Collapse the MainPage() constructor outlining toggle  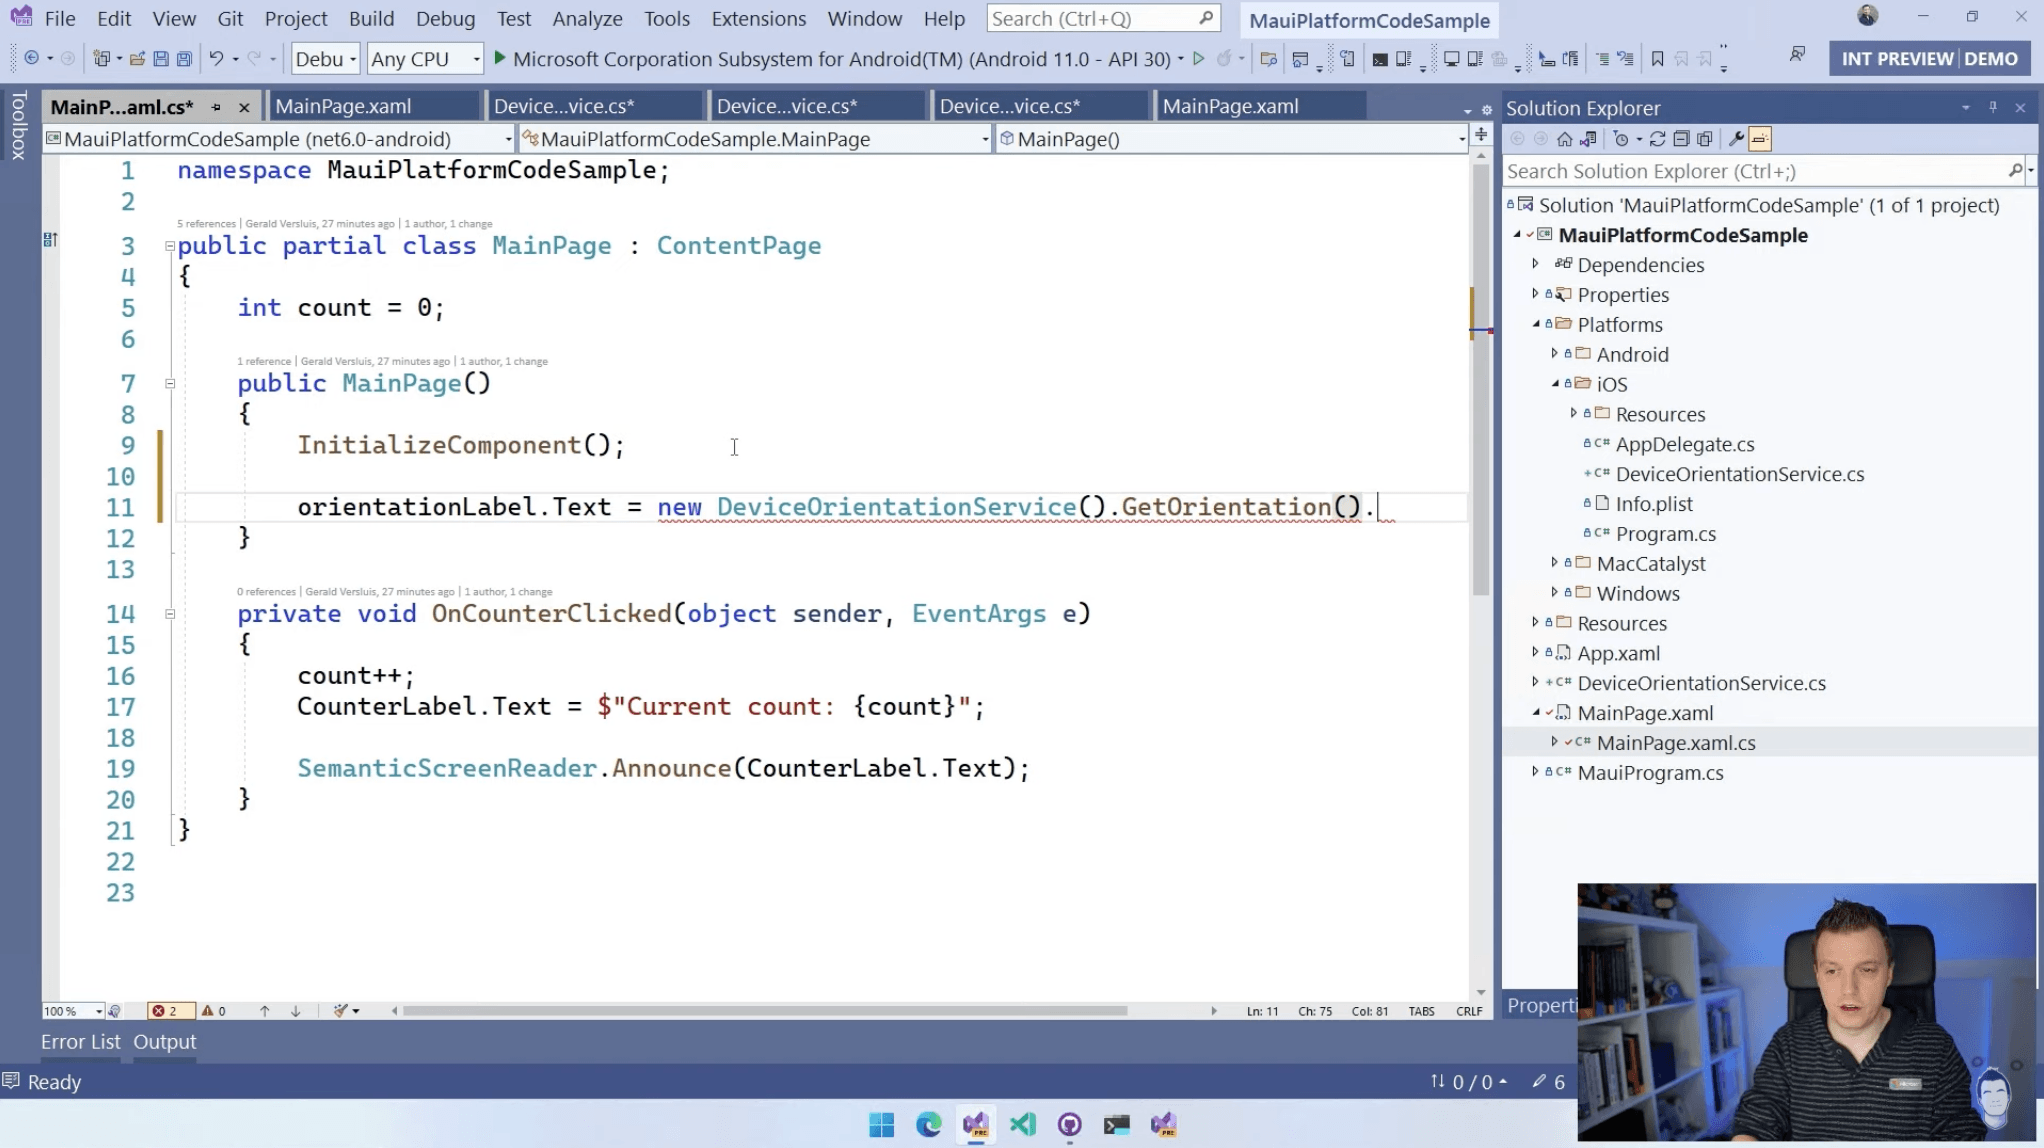point(169,383)
